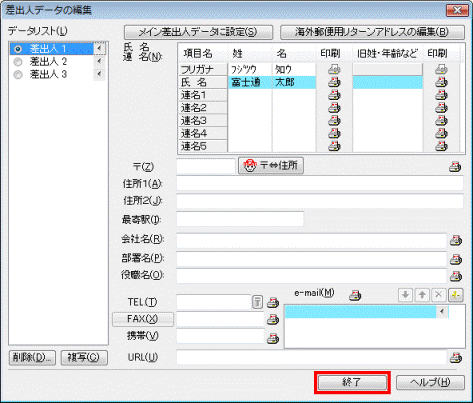Click the TEL phone-type selector icon

(x=257, y=302)
